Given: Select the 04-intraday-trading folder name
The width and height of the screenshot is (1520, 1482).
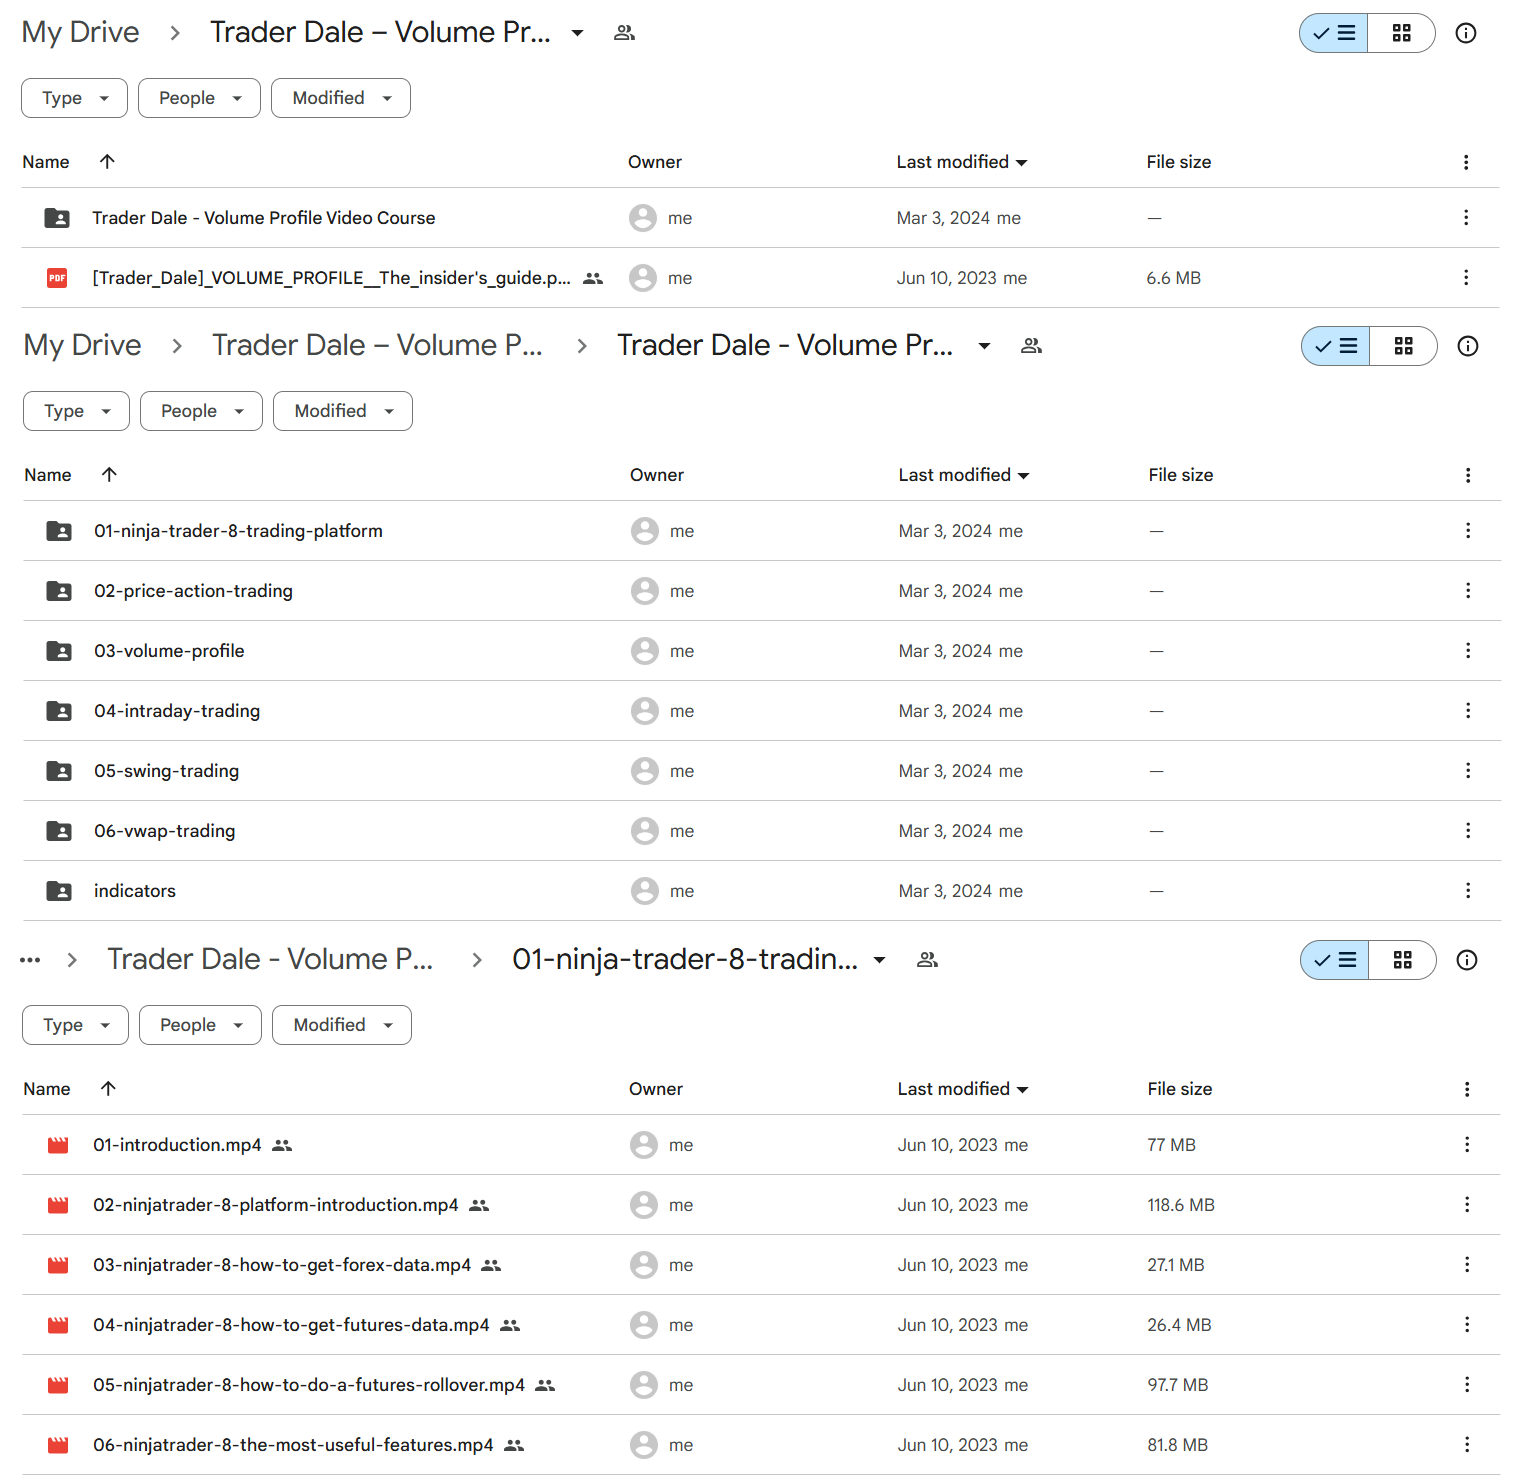Looking at the screenshot, I should click(177, 711).
